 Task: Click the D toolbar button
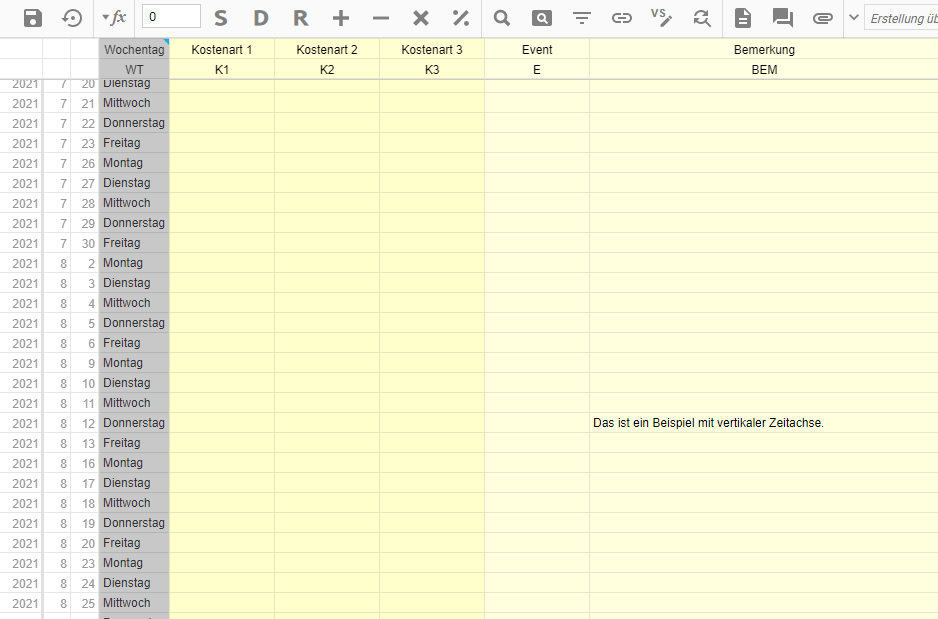[261, 18]
